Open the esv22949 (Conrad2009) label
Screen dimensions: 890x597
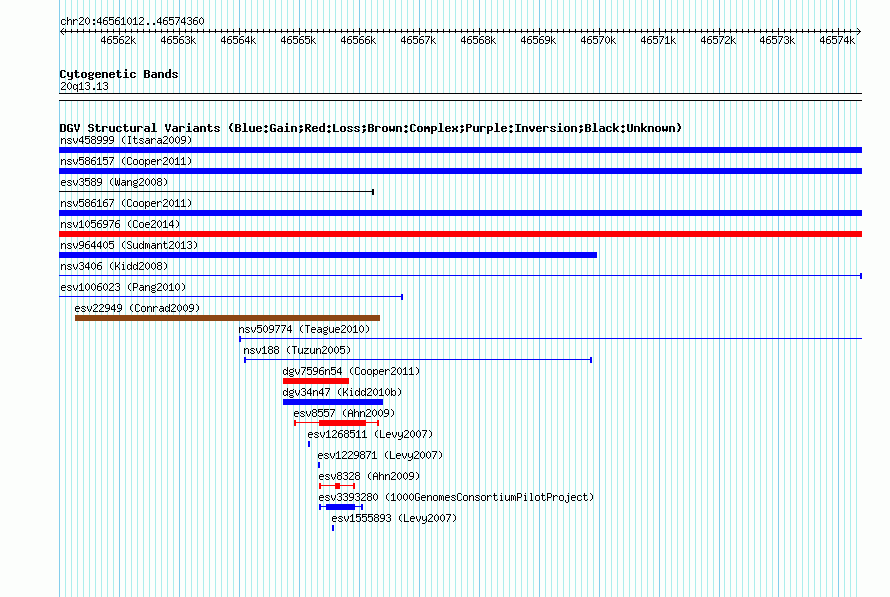137,308
